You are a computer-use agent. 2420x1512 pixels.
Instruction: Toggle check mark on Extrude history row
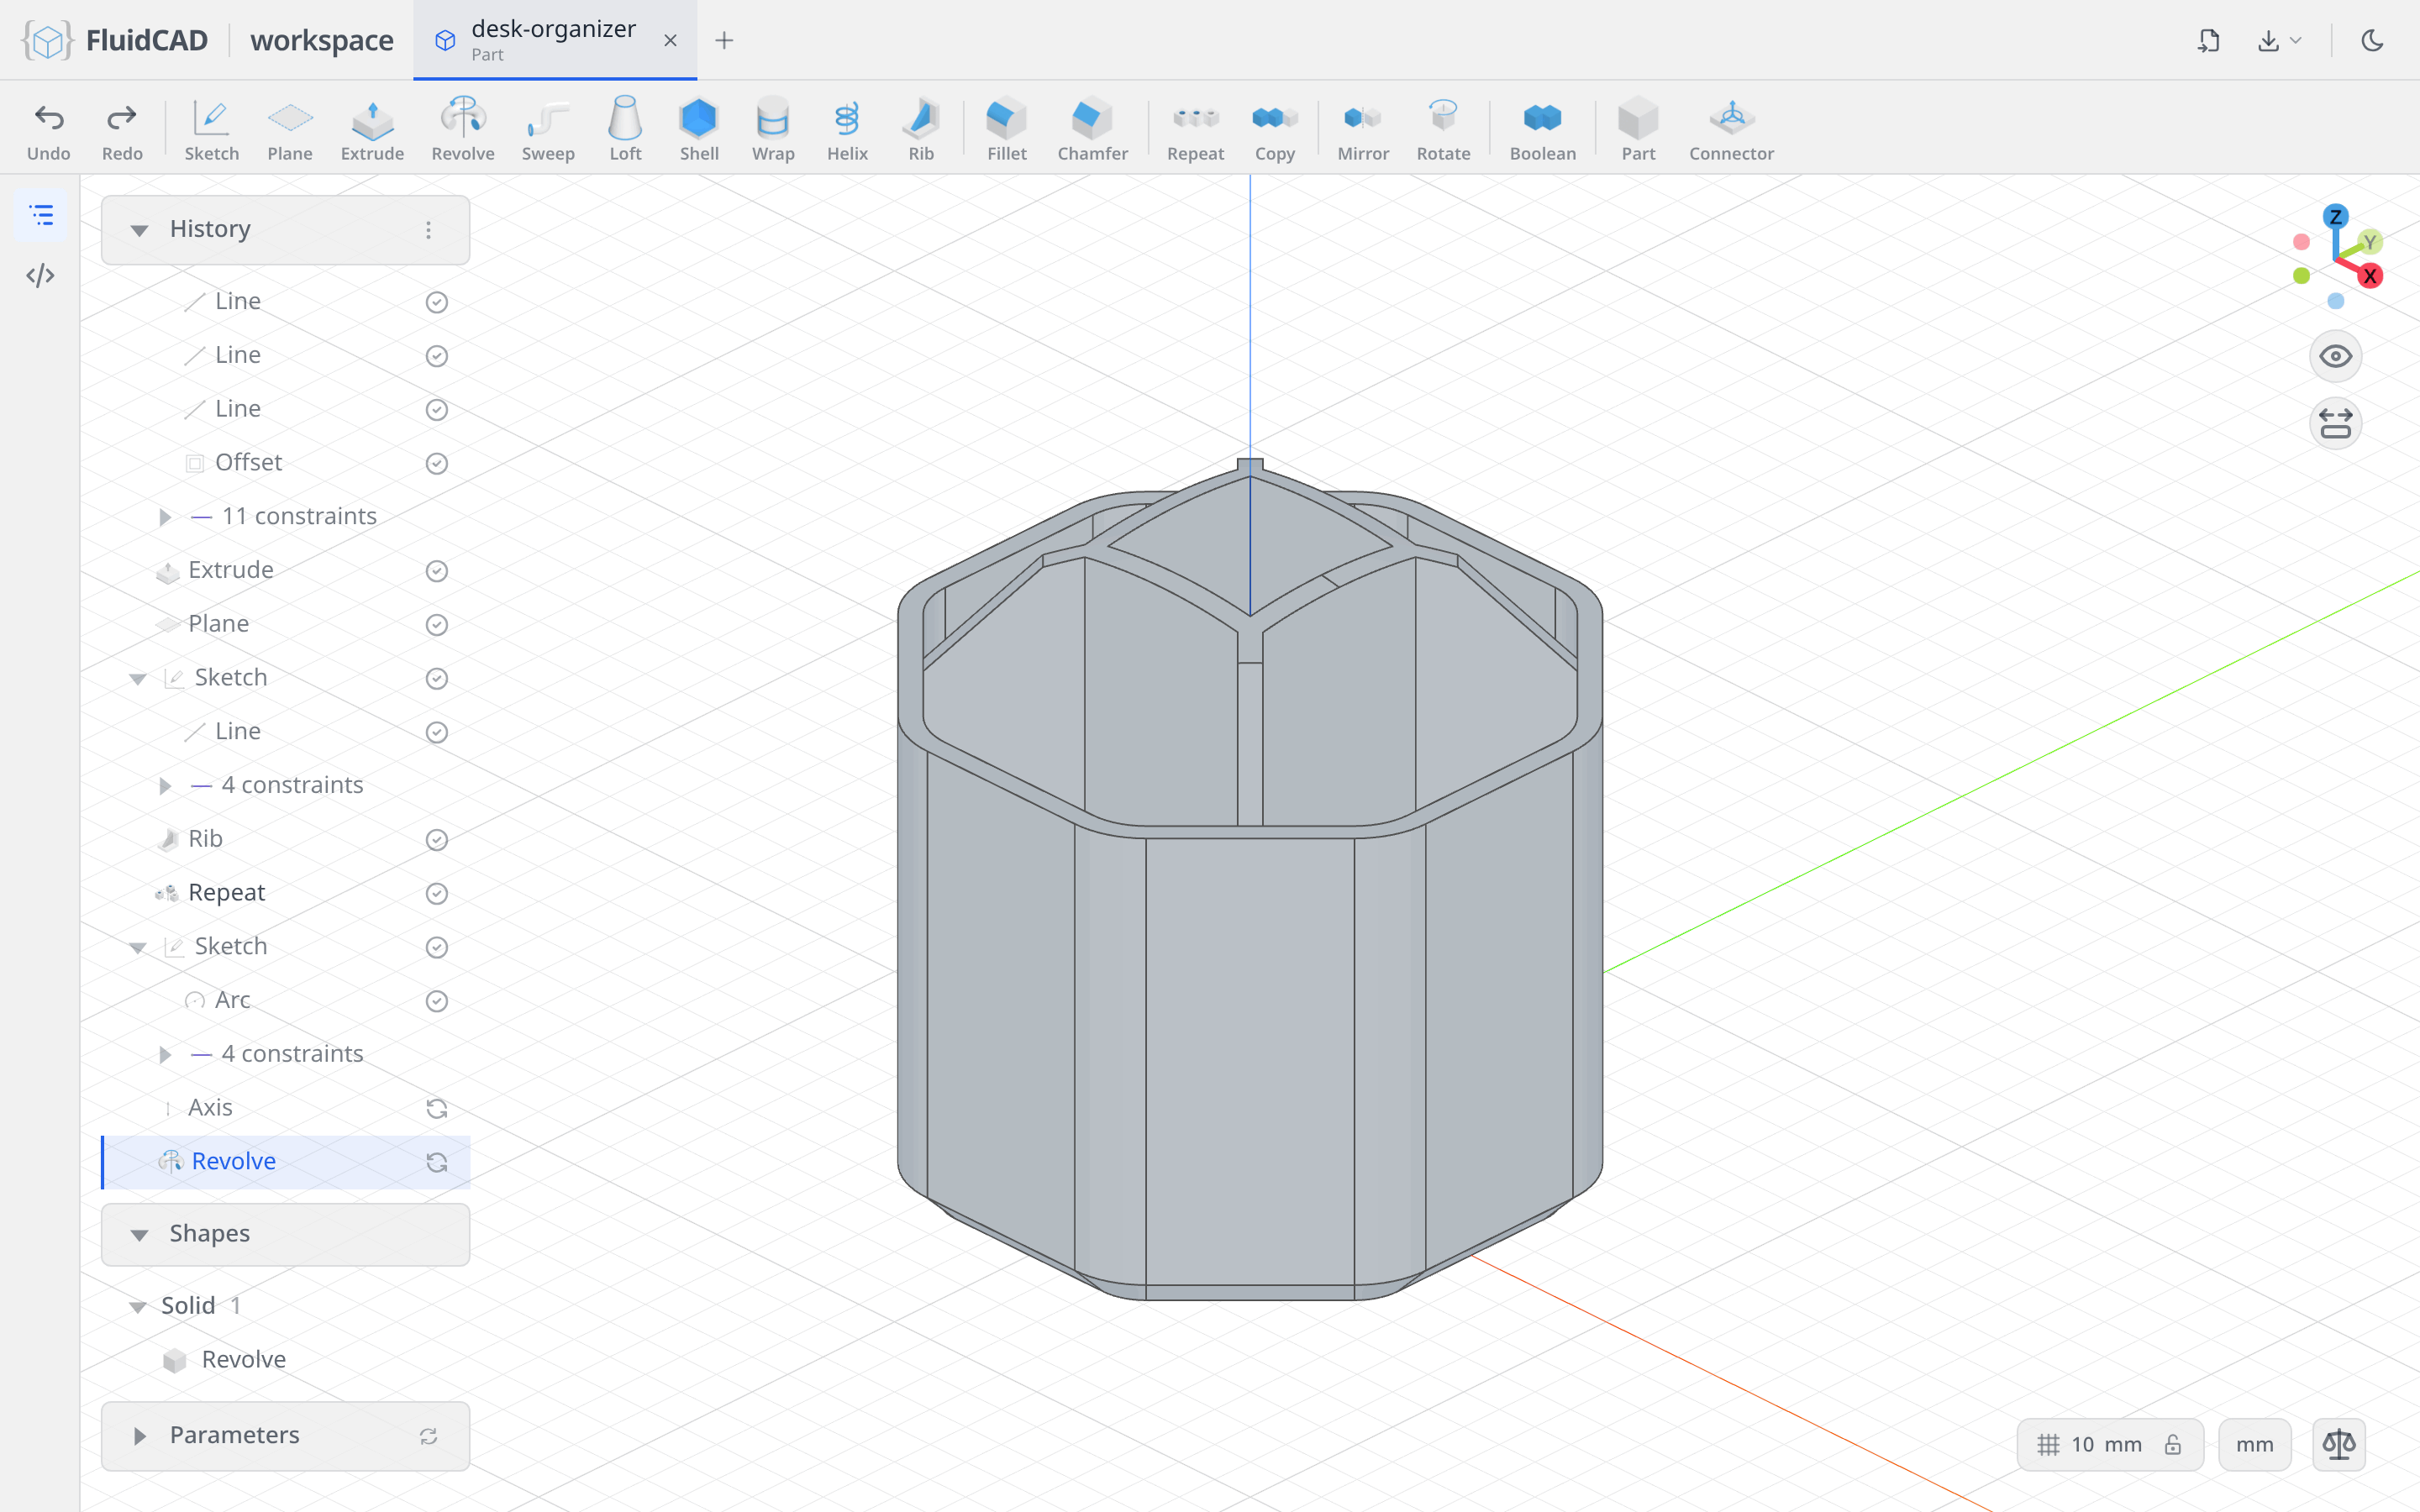pyautogui.click(x=437, y=571)
